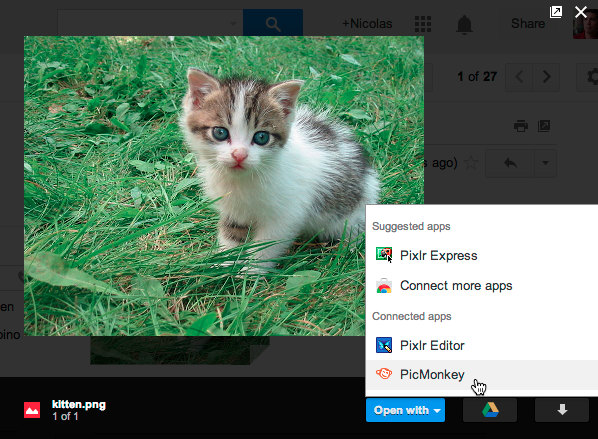This screenshot has height=439, width=598.
Task: Open the viewer in a new window
Action: click(556, 12)
